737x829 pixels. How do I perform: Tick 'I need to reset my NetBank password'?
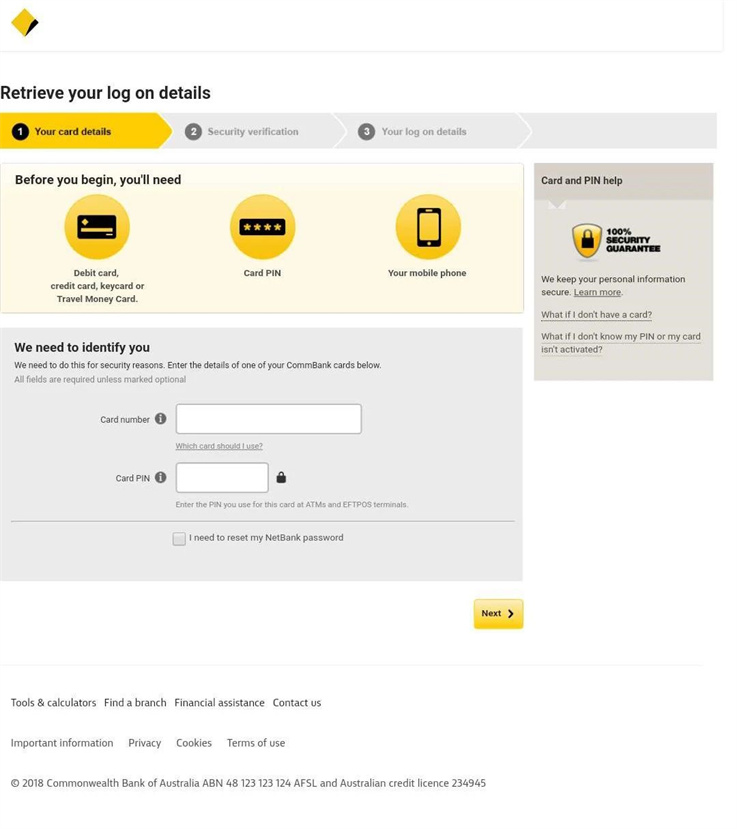click(179, 539)
